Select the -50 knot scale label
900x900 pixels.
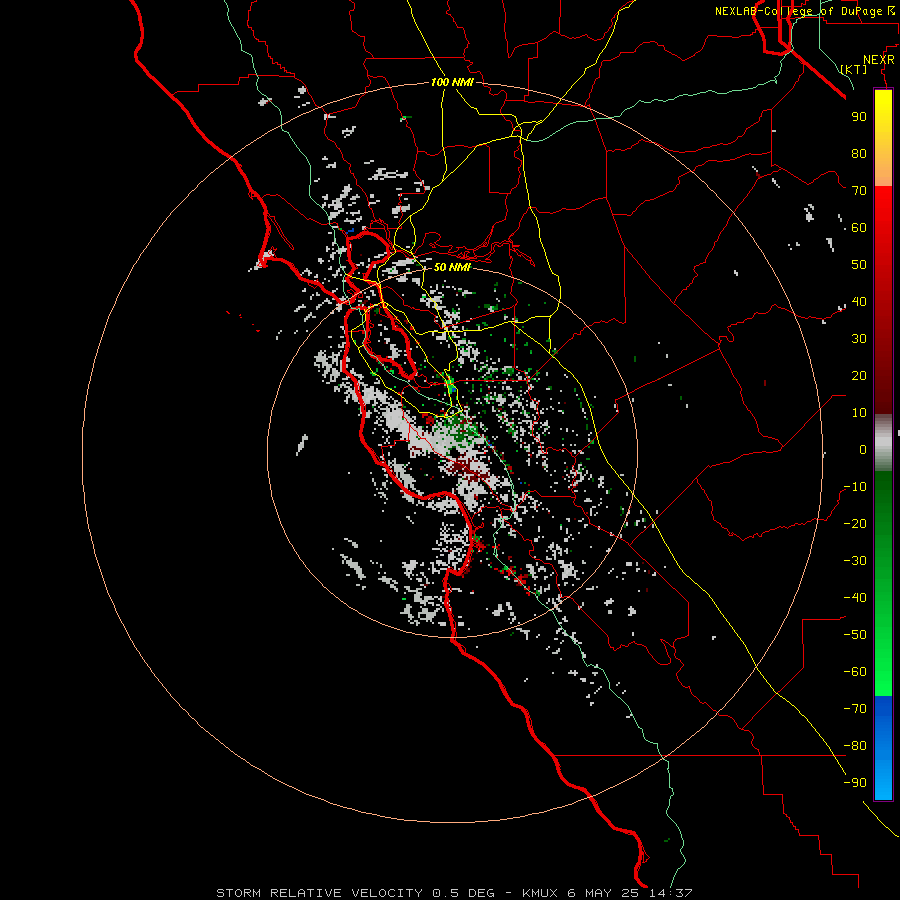pos(855,635)
